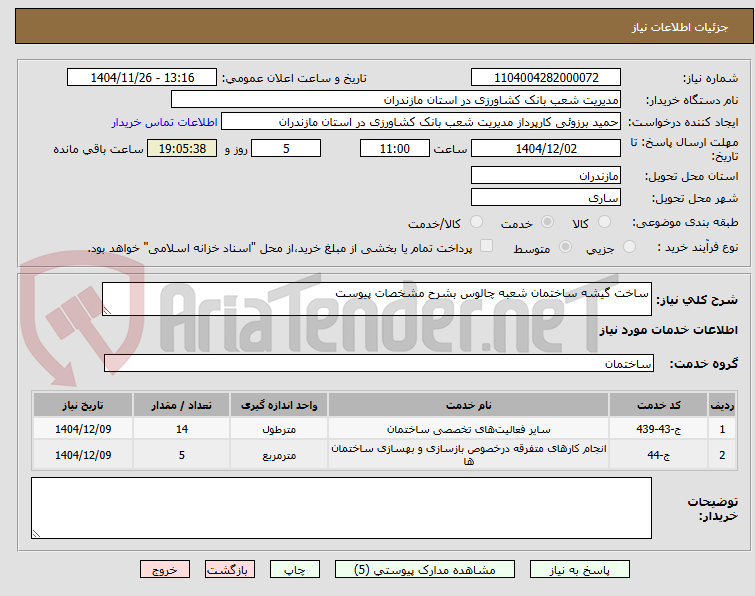Viewport: 755px width, 596px height.
Task: Click the کد خدمت column header
Action: pyautogui.click(x=658, y=405)
